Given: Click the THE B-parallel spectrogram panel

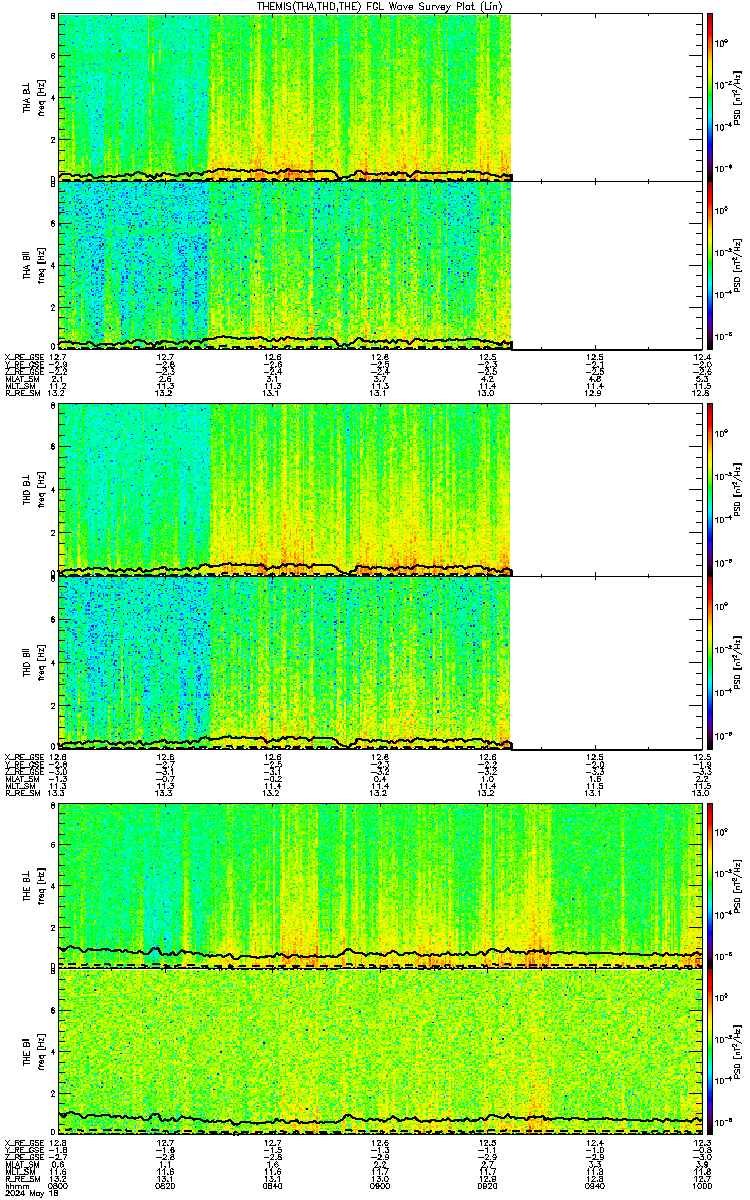Looking at the screenshot, I should click(x=380, y=1053).
